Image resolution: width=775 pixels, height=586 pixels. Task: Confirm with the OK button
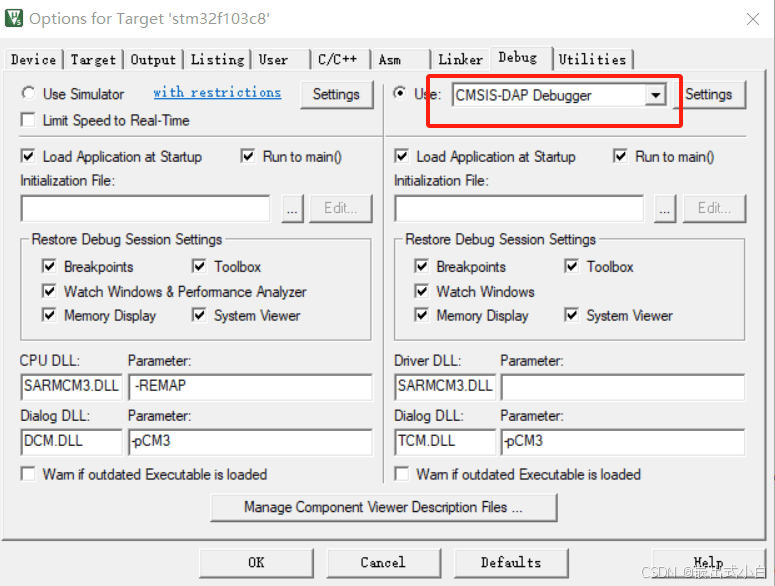pos(257,563)
